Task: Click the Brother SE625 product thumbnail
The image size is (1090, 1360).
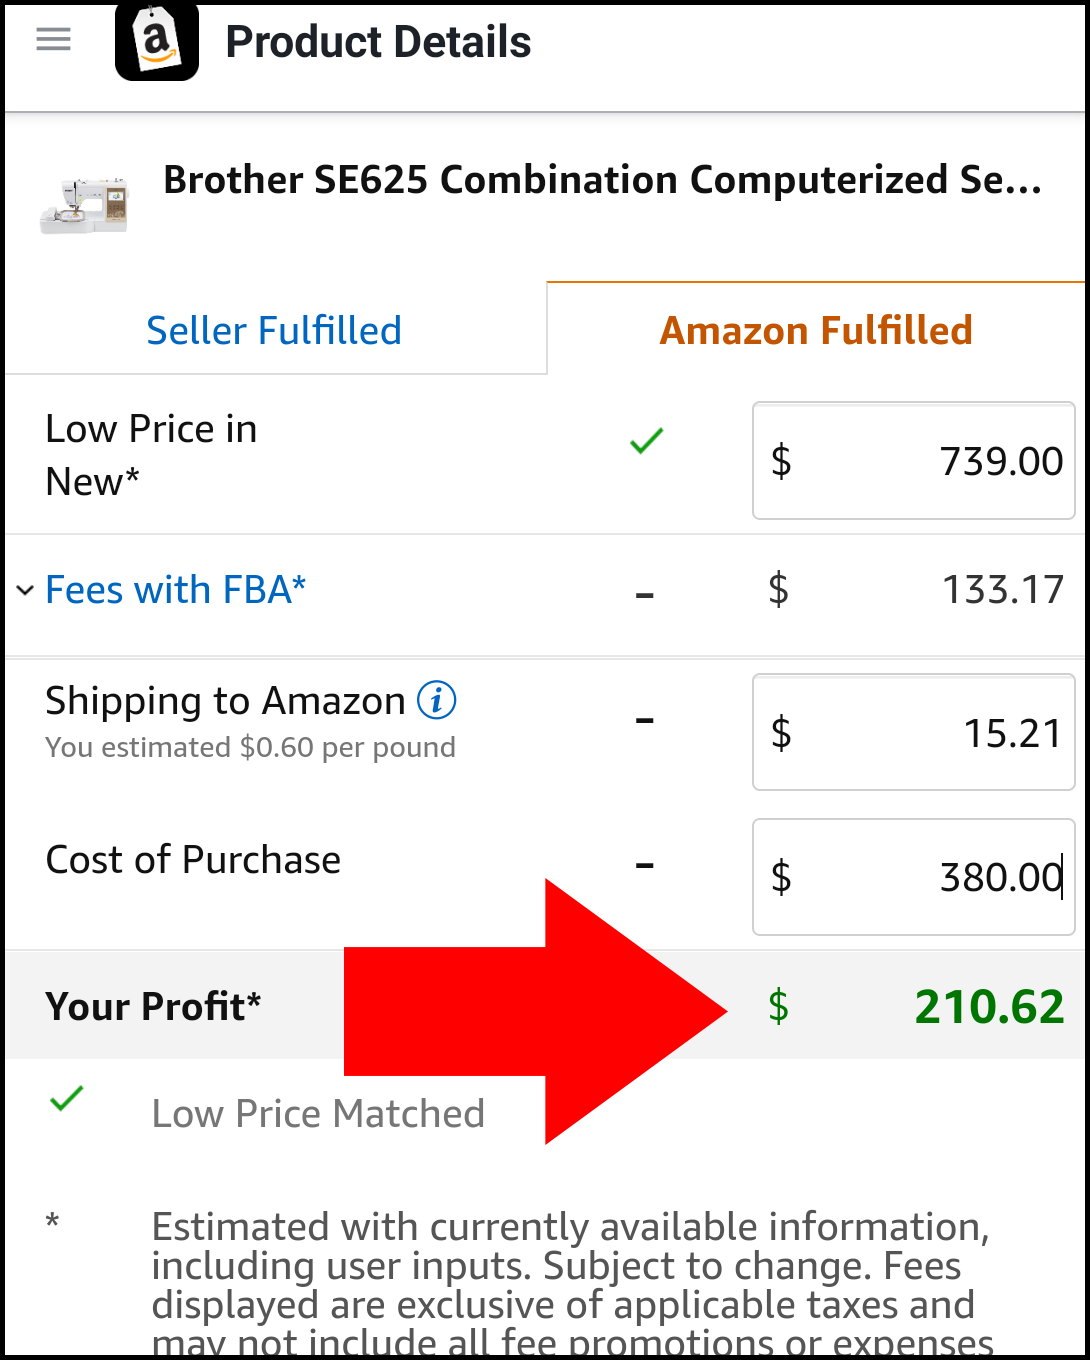Action: (85, 204)
